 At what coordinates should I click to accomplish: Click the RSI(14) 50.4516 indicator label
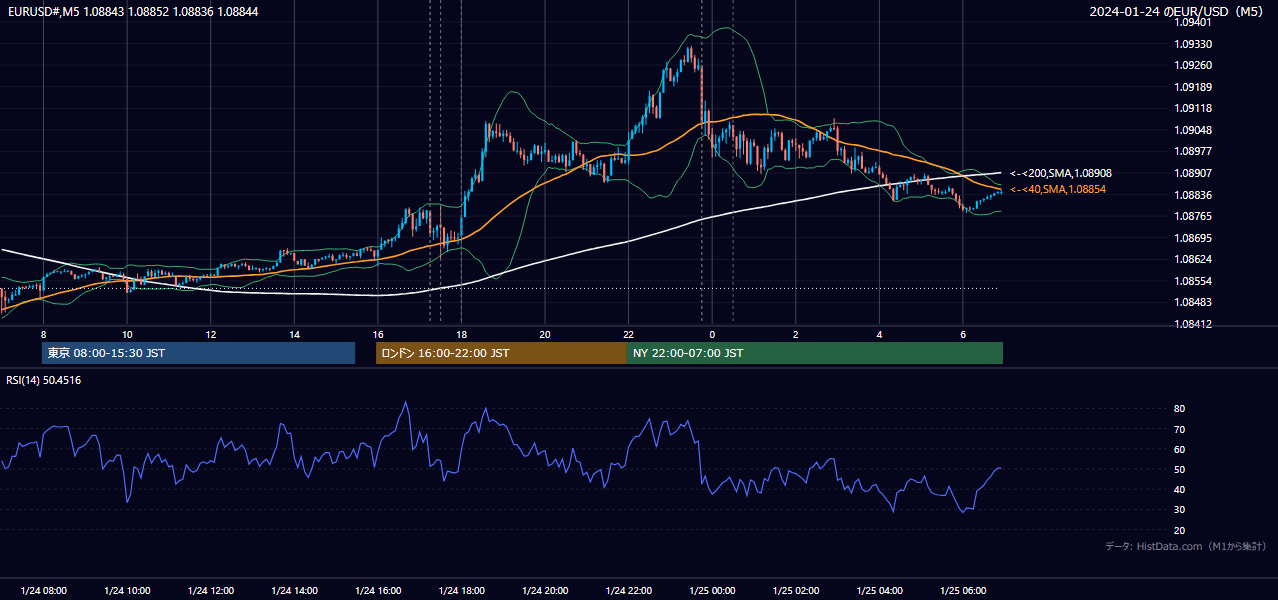point(44,380)
